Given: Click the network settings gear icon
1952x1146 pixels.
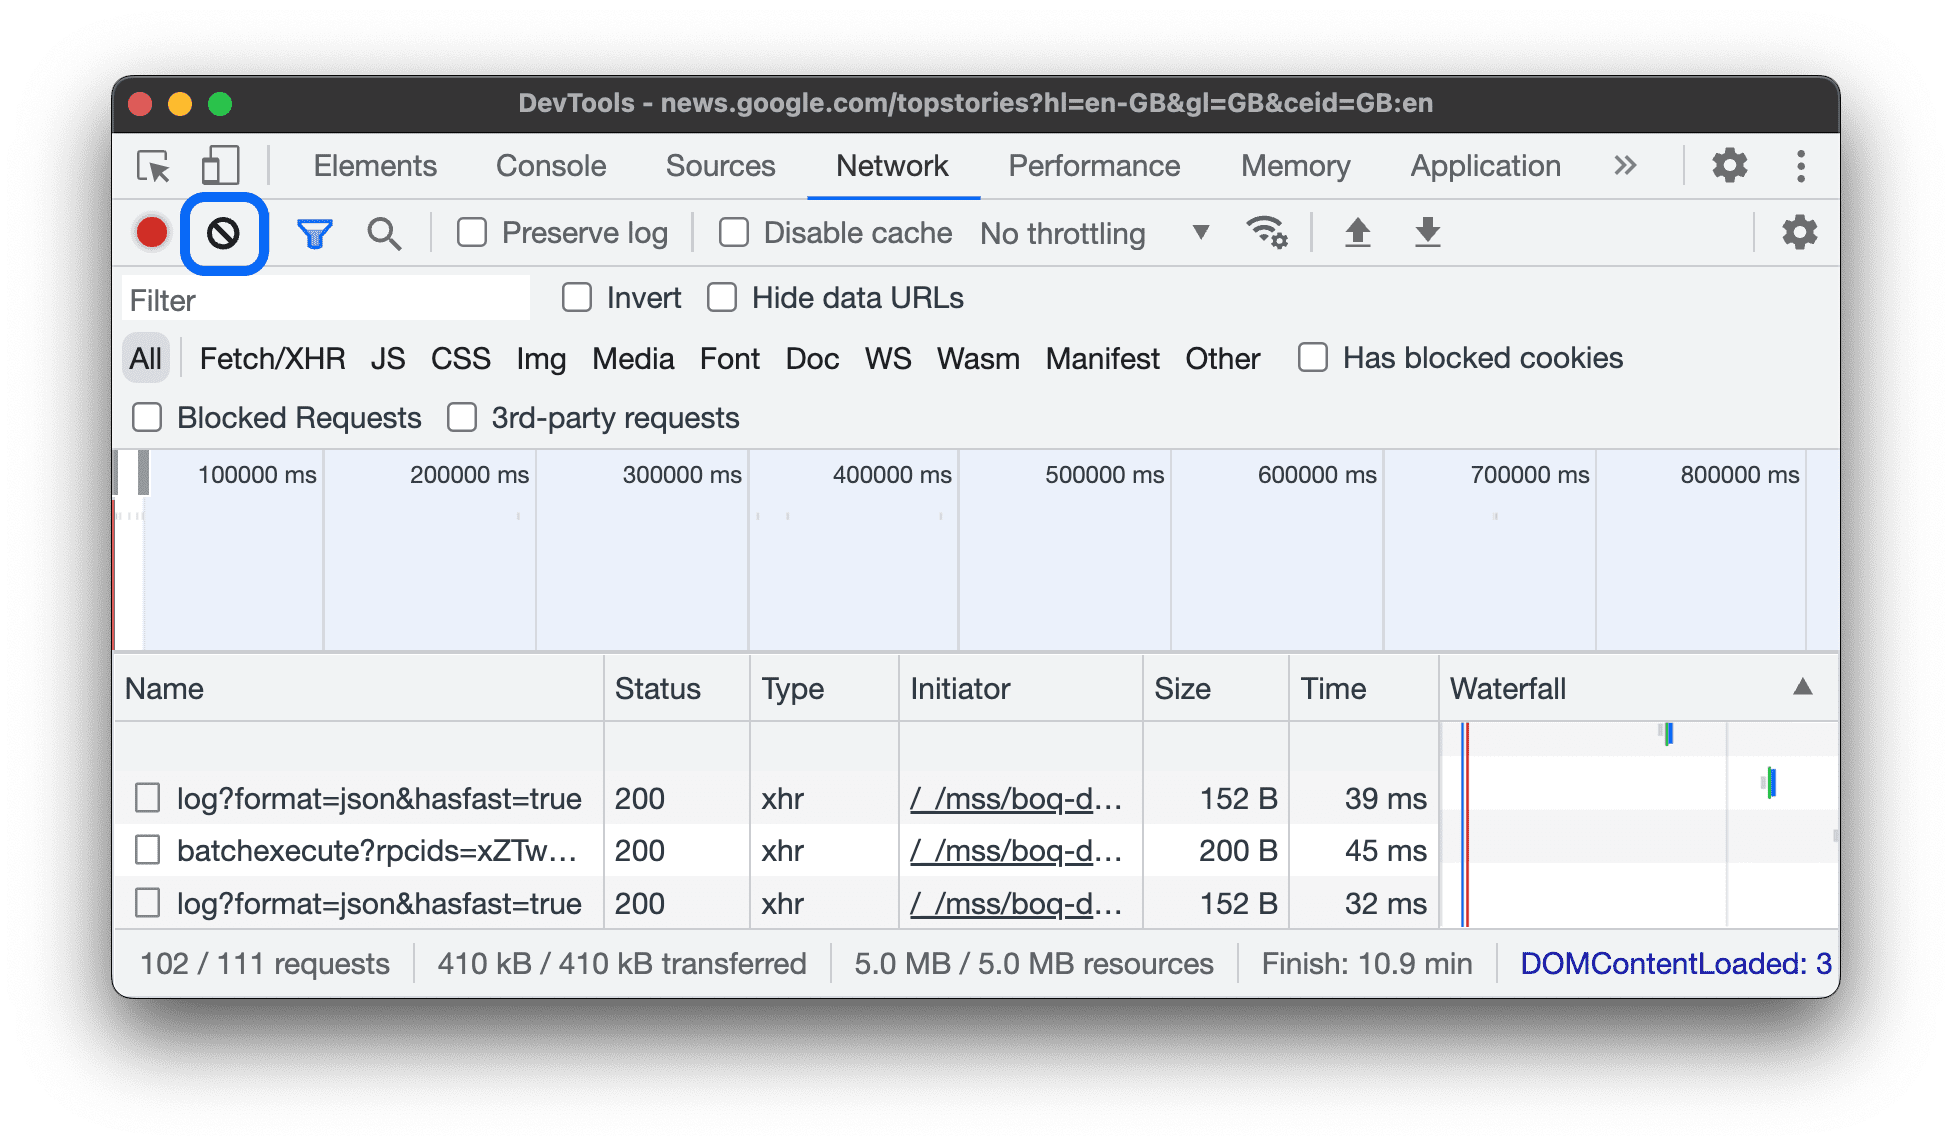Looking at the screenshot, I should tap(1801, 231).
